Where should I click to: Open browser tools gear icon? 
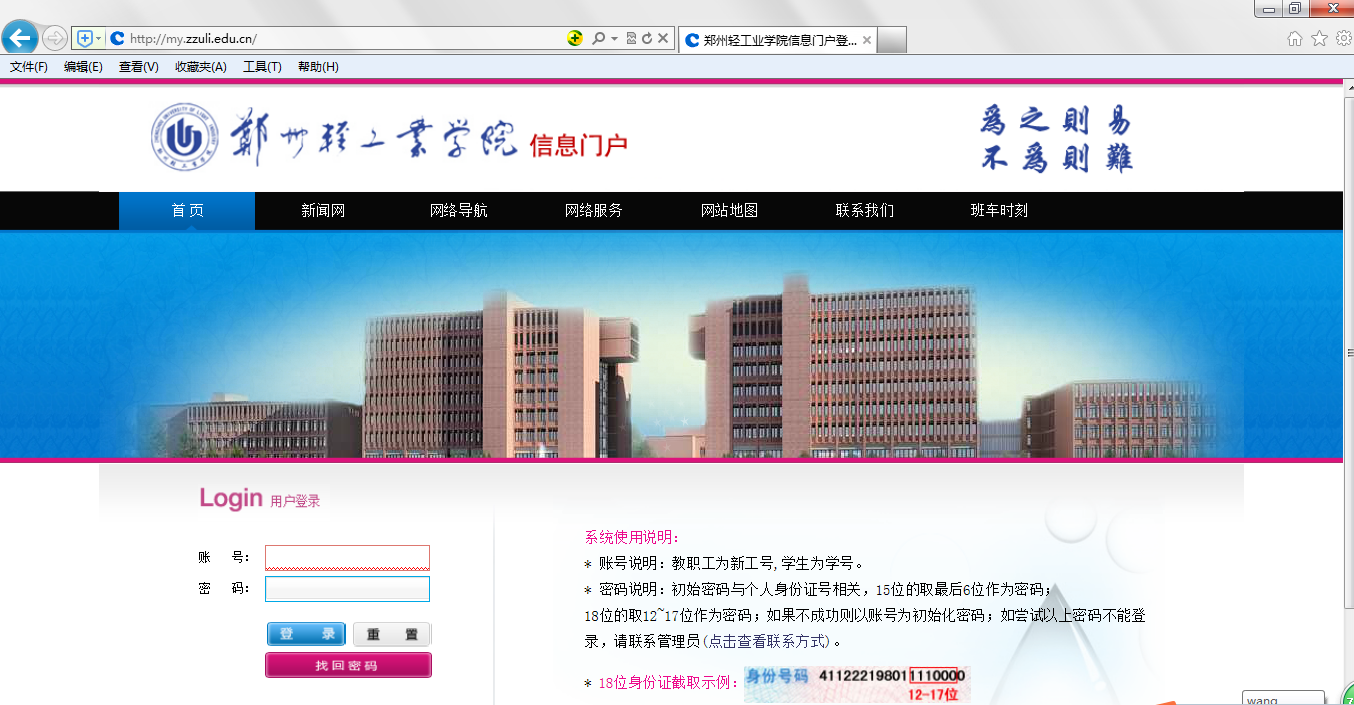point(1344,38)
